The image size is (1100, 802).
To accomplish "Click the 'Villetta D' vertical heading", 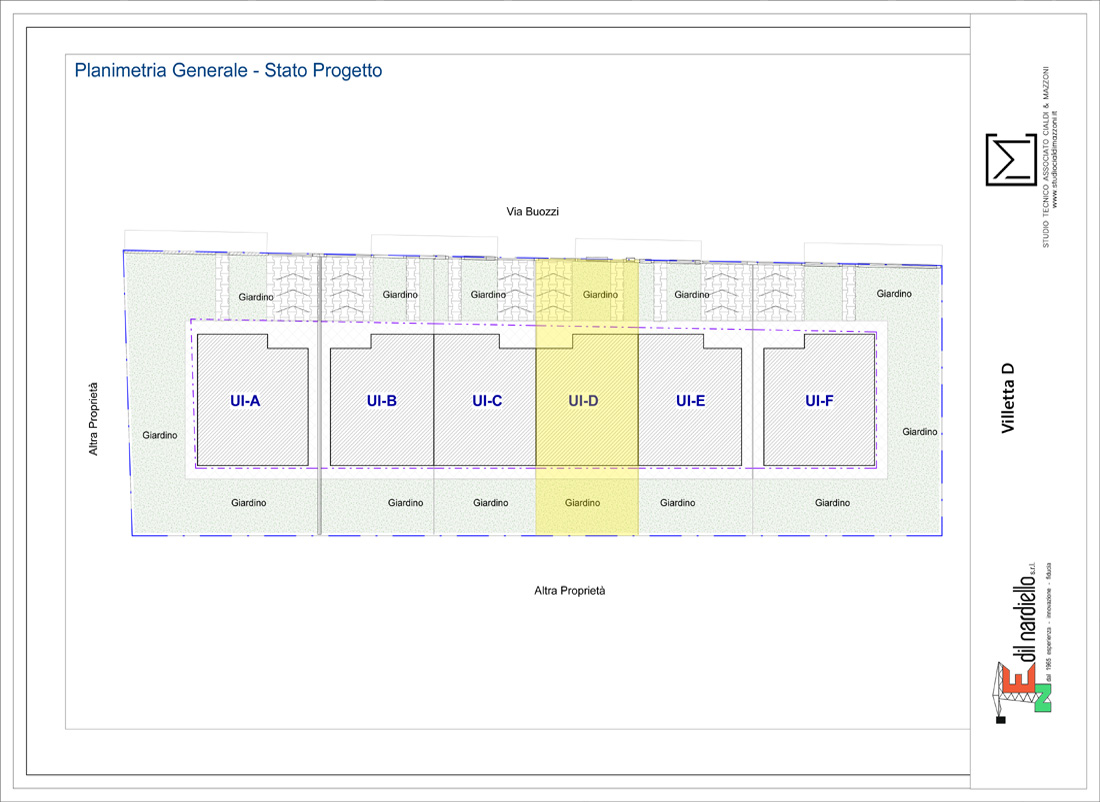I will pos(1007,398).
